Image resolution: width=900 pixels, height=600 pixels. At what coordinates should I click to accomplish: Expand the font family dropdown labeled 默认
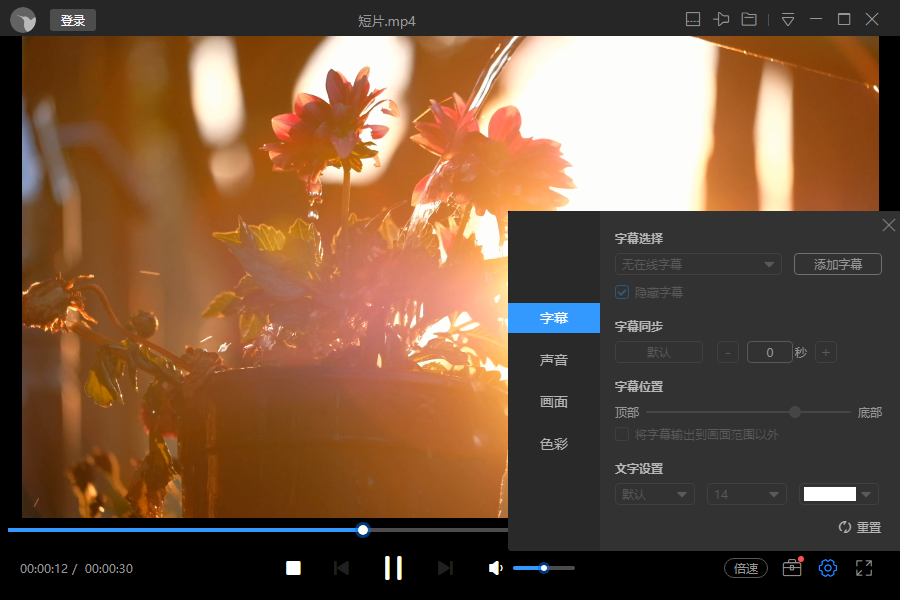tap(654, 494)
